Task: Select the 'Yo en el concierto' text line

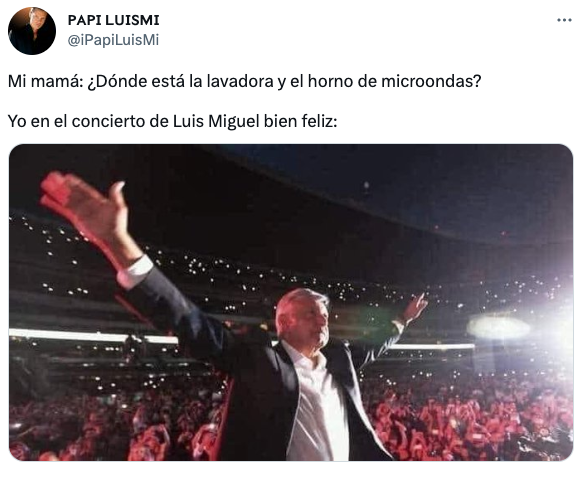Action: [173, 121]
